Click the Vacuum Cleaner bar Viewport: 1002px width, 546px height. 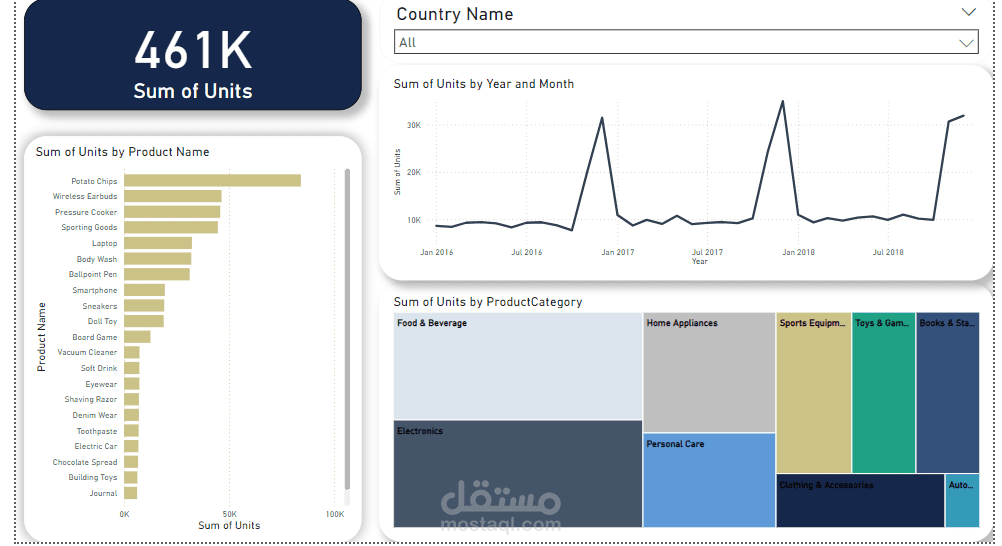pos(132,352)
